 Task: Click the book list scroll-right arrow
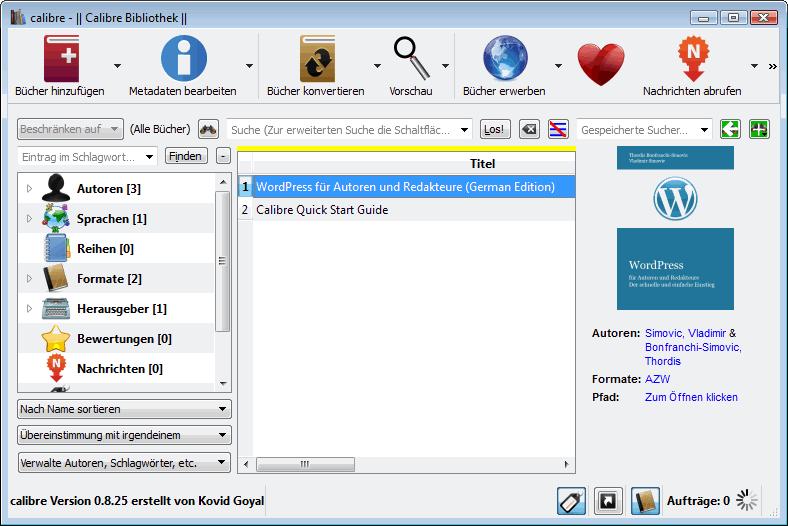coord(566,464)
